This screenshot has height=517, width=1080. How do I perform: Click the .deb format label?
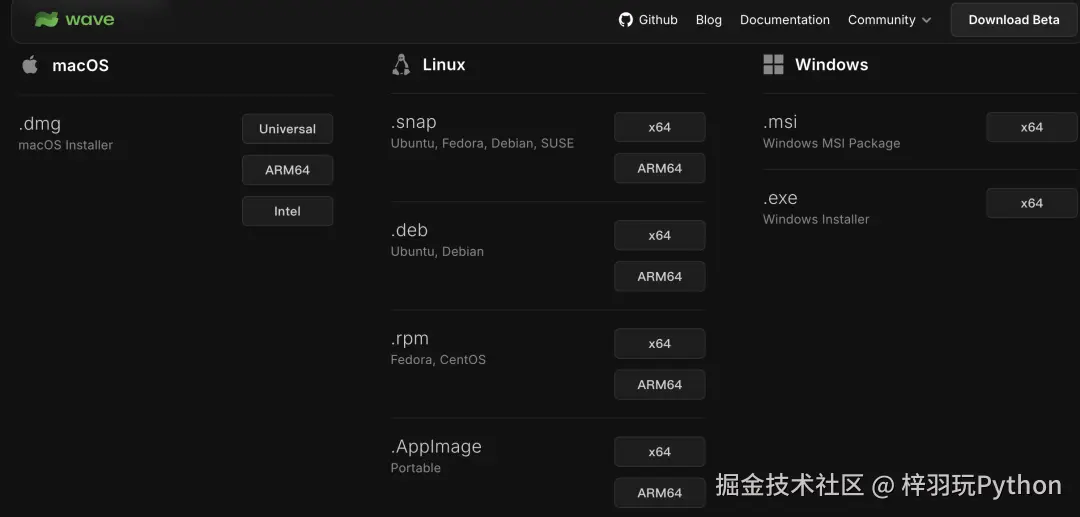pos(410,230)
